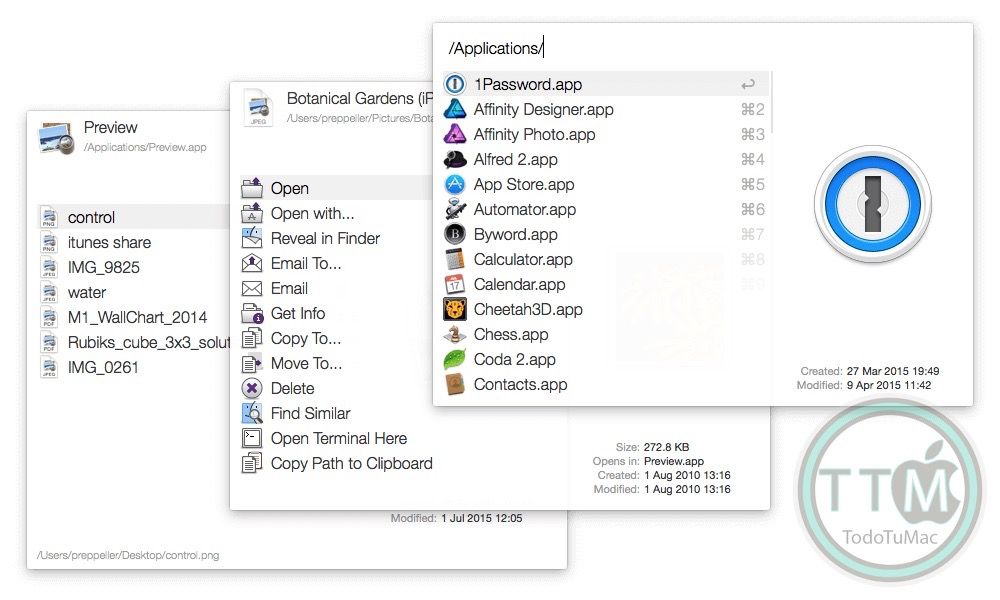This screenshot has width=1000, height=600.
Task: Select "Coda 2.app" result name
Action: coord(515,360)
